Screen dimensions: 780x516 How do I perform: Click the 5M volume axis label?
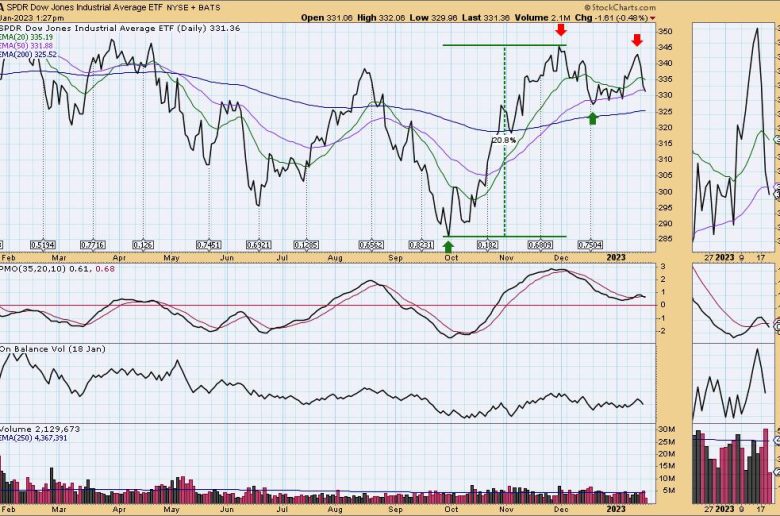(x=669, y=490)
